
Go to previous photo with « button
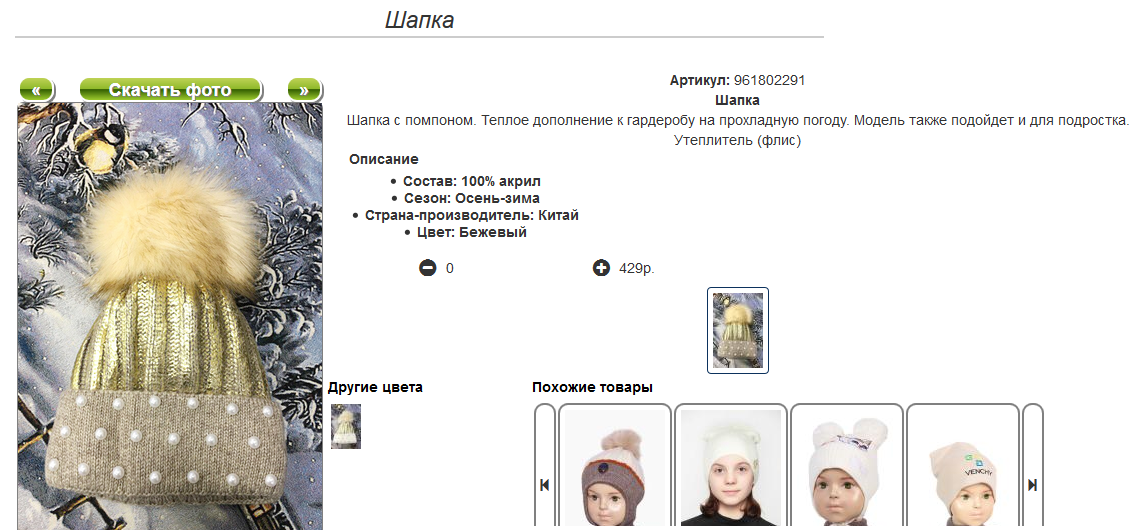click(x=36, y=89)
